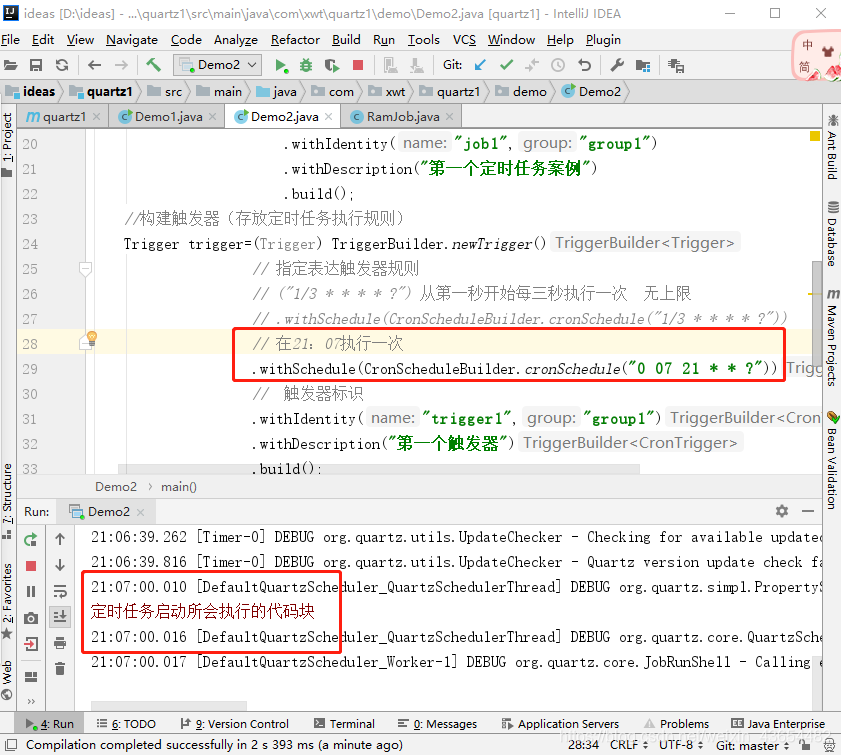Navigate forward with the right arrow icon
The height and width of the screenshot is (755, 841).
[122, 65]
